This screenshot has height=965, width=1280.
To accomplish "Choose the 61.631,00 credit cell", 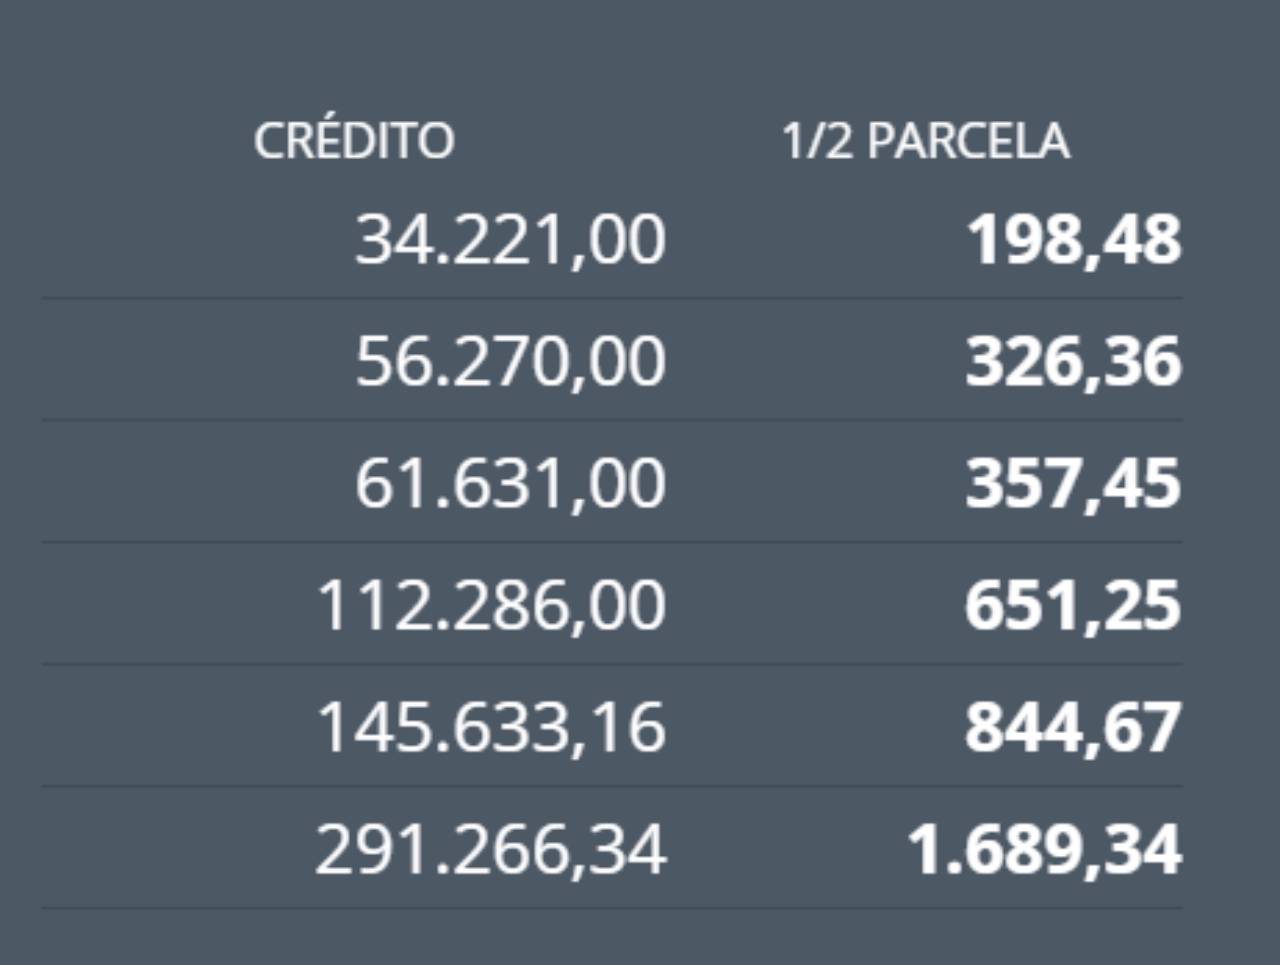I will (510, 484).
